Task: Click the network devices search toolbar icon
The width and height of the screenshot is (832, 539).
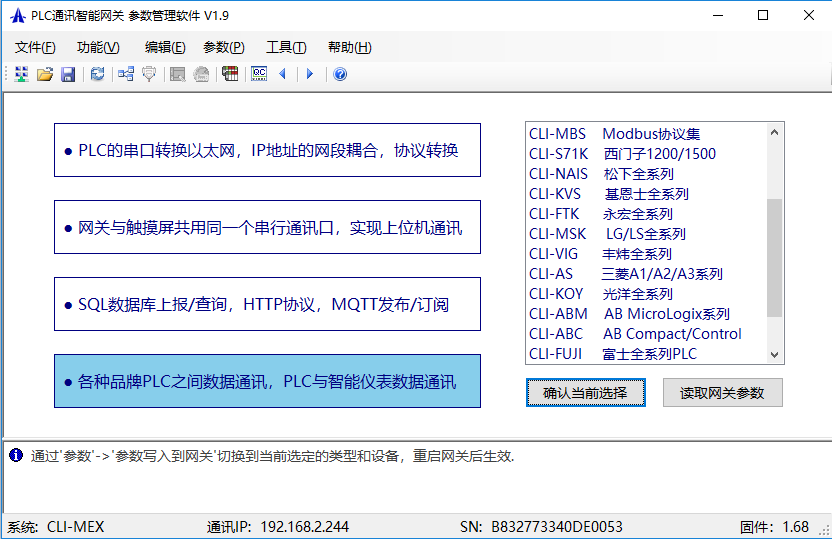Action: (21, 74)
